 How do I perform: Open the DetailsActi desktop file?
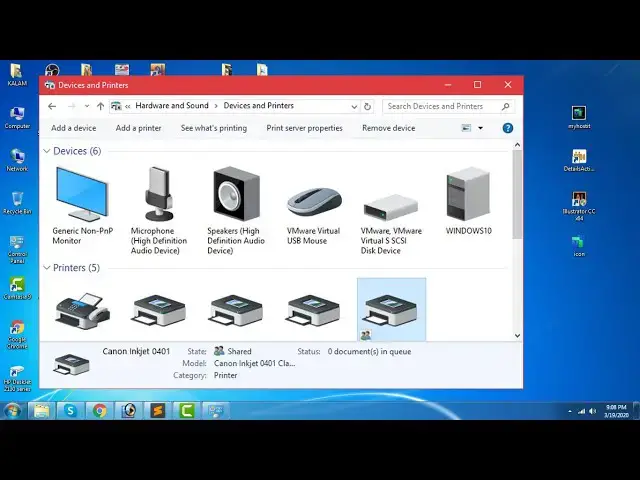[579, 160]
